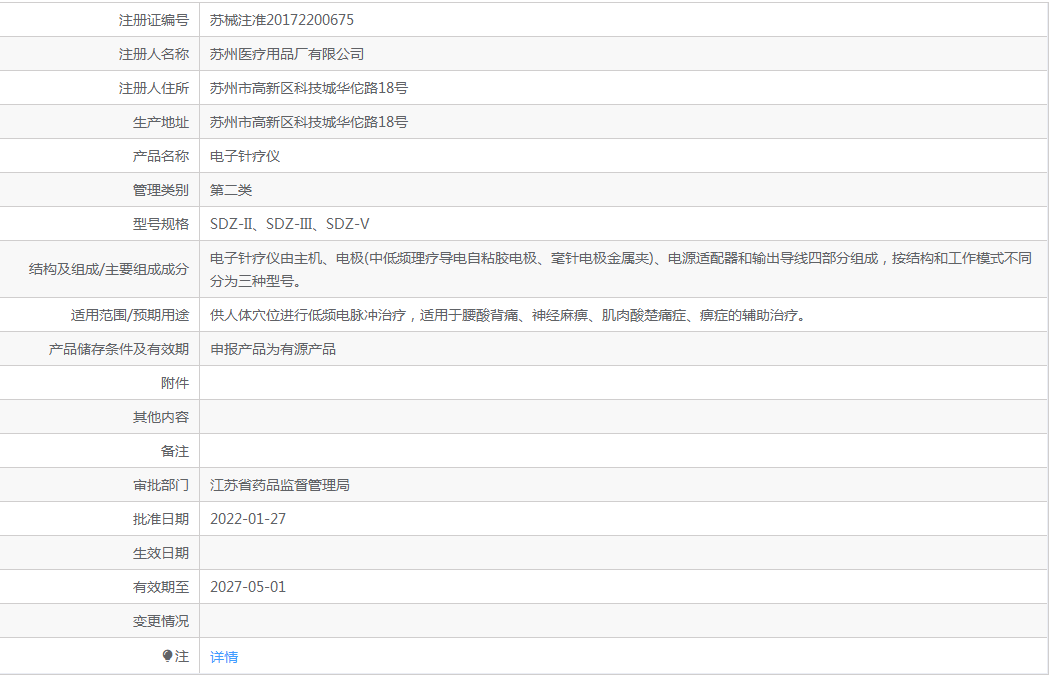Click the expiry date 2027-05-01

click(x=248, y=587)
